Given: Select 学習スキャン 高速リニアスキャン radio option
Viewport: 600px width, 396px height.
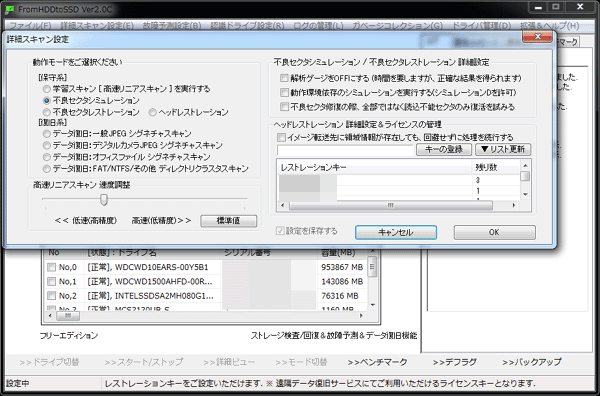Looking at the screenshot, I should pyautogui.click(x=47, y=89).
